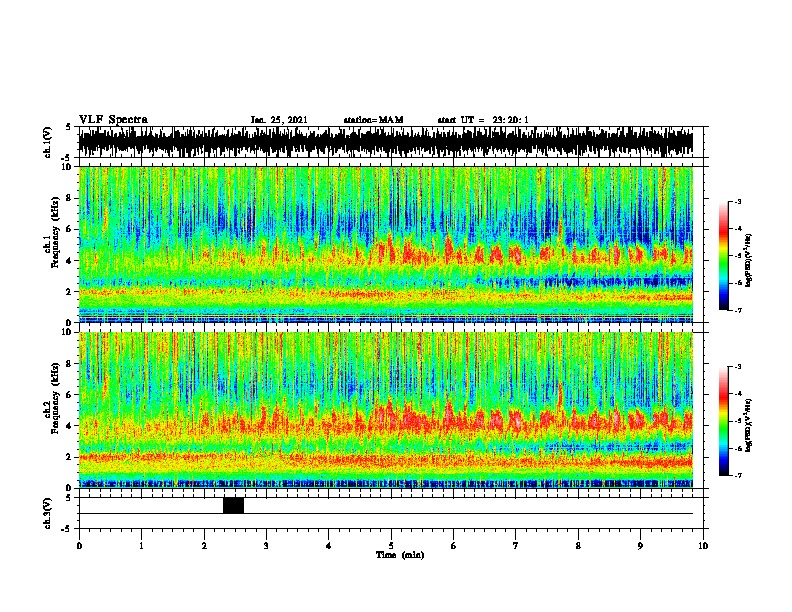Click the ch.1 color bar "log(PSD)" unit label
The width and height of the screenshot is (792, 612).
click(x=749, y=260)
